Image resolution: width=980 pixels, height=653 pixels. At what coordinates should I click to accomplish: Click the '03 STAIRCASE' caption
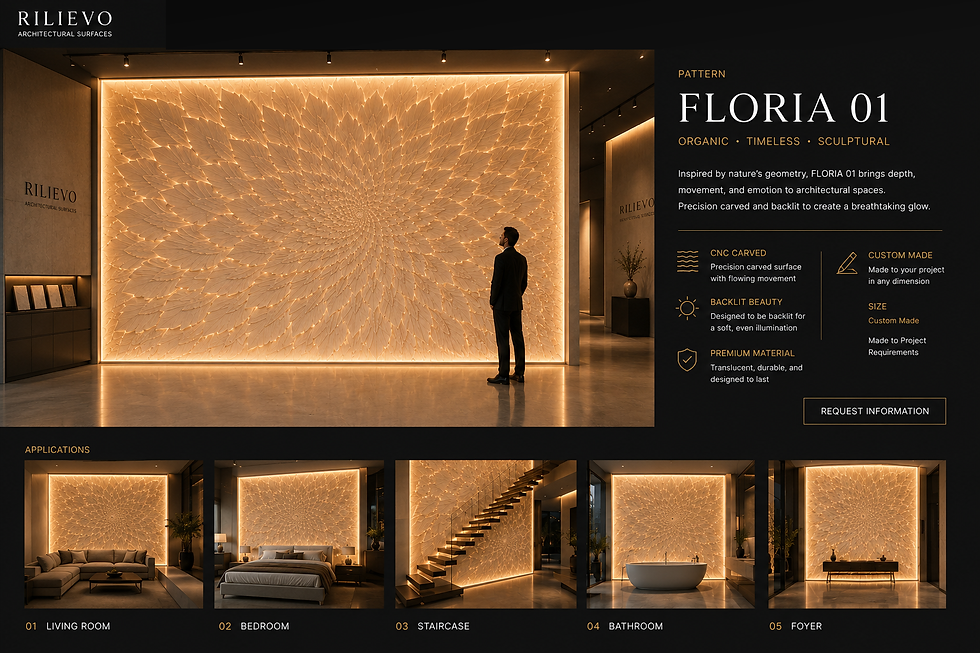pos(432,626)
